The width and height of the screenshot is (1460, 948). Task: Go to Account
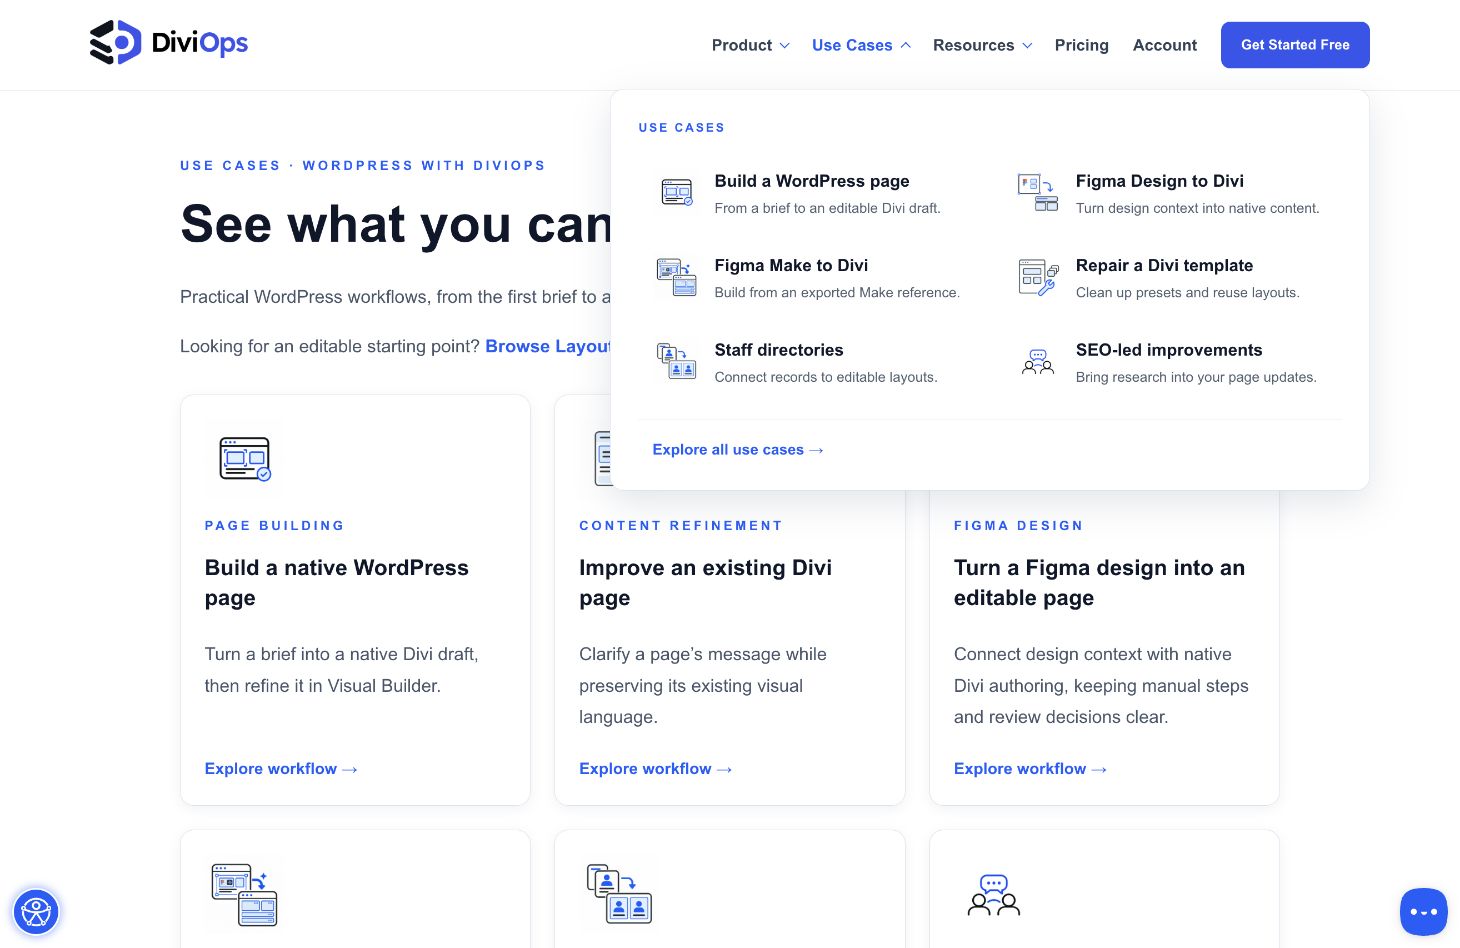pyautogui.click(x=1165, y=45)
